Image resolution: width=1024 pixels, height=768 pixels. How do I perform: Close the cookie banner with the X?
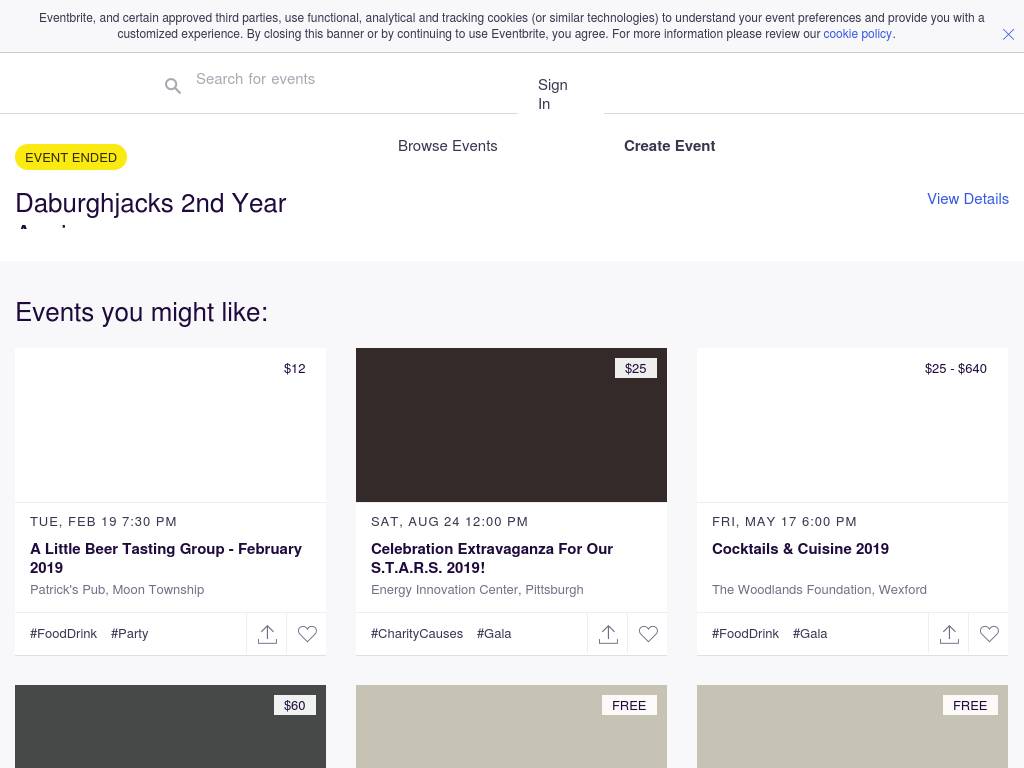point(1008,34)
